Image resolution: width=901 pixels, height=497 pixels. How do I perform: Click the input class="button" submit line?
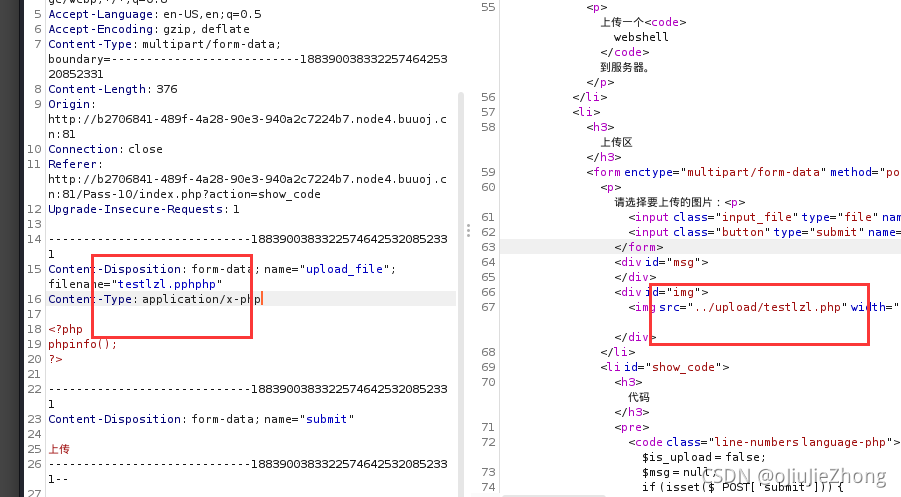click(764, 232)
